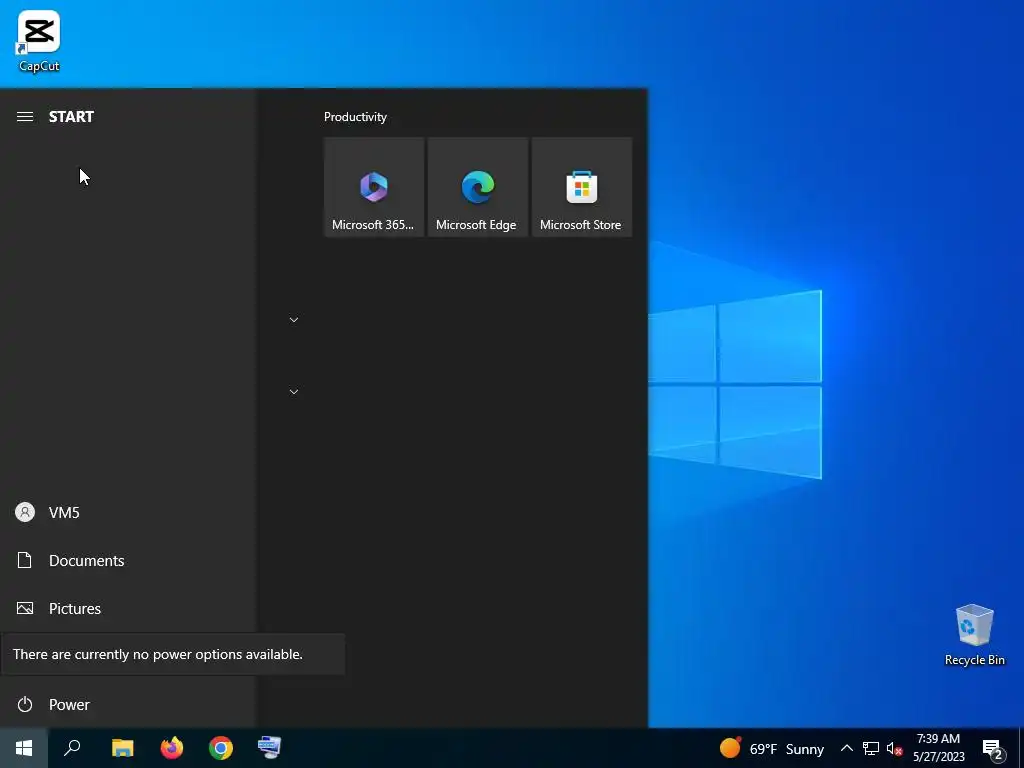
Task: Expand the lower chevron in app list
Action: (x=294, y=392)
